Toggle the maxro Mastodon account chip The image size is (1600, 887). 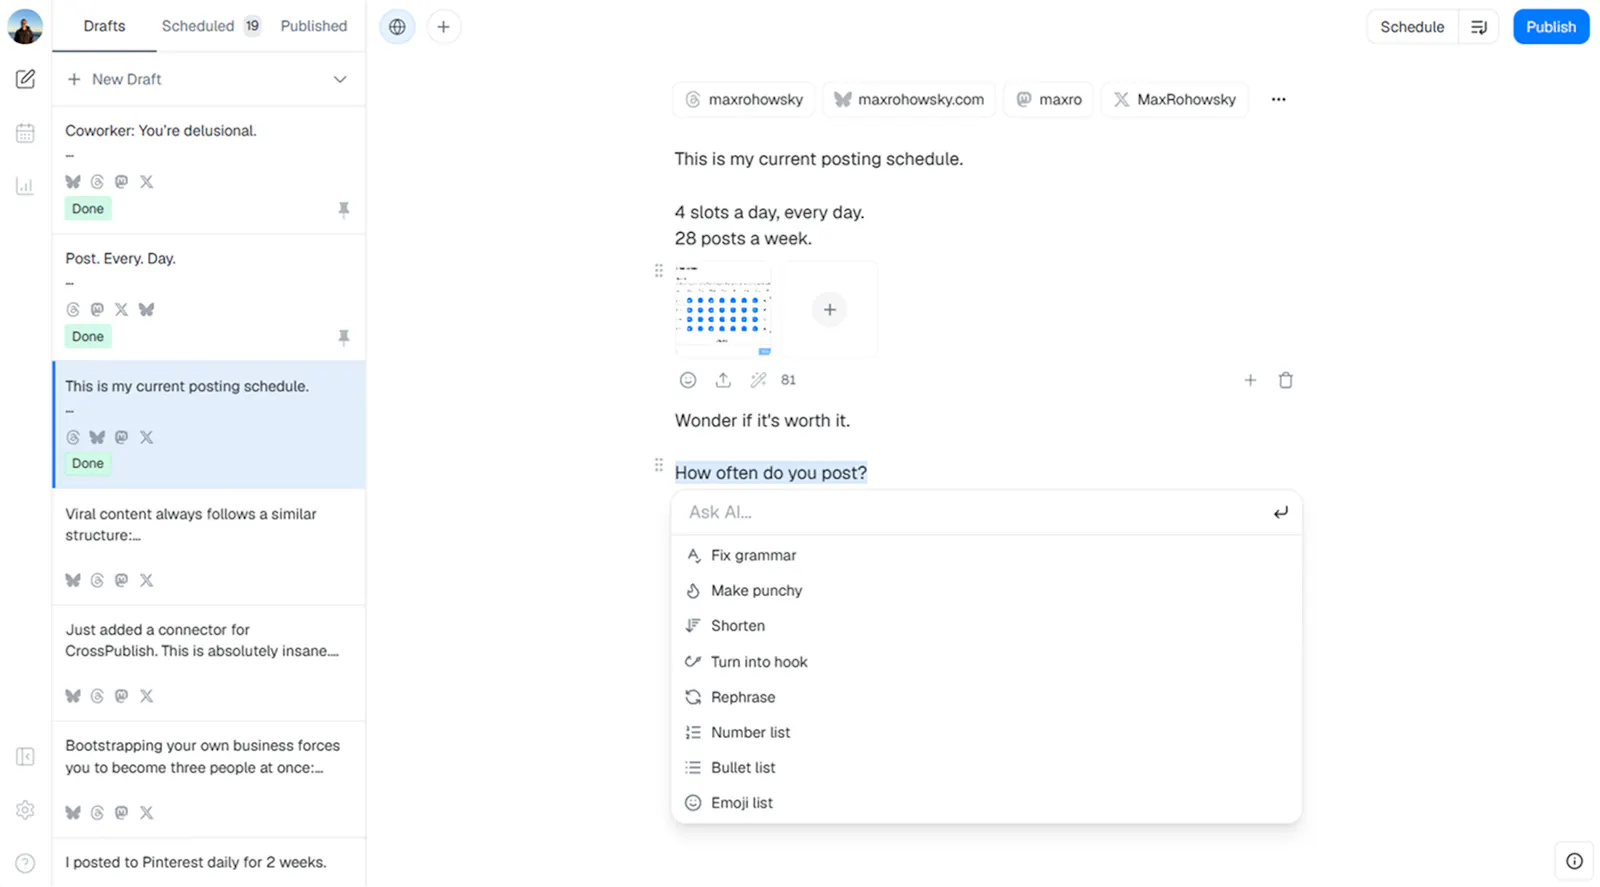(x=1049, y=99)
